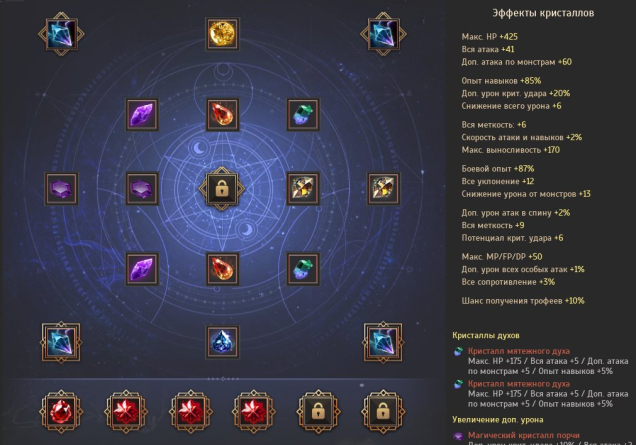Open the locked slot in the circle's center
The width and height of the screenshot is (636, 445).
222,189
